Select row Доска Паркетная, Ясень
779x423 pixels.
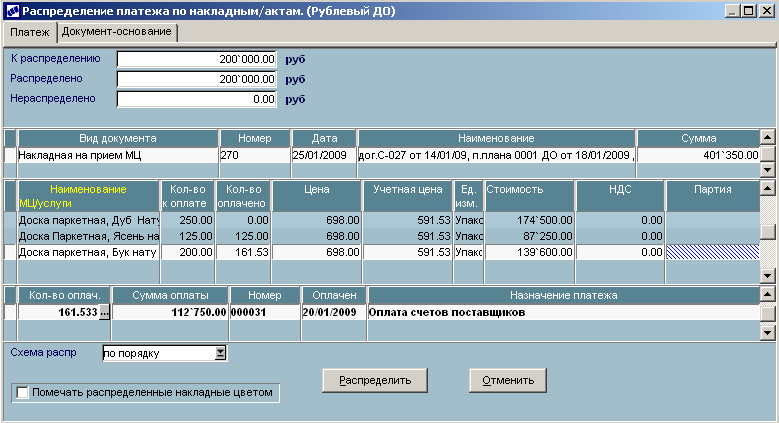pyautogui.click(x=382, y=236)
